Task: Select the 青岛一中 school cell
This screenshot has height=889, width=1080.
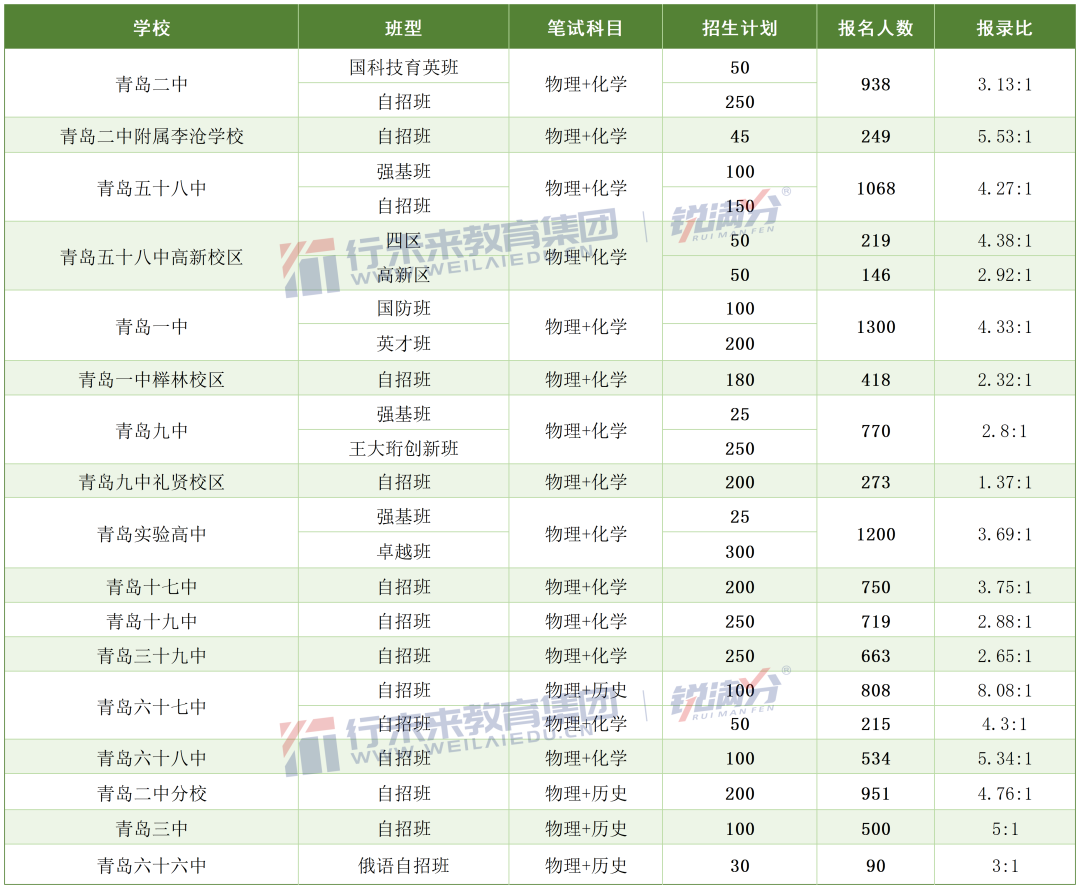Action: click(x=152, y=326)
